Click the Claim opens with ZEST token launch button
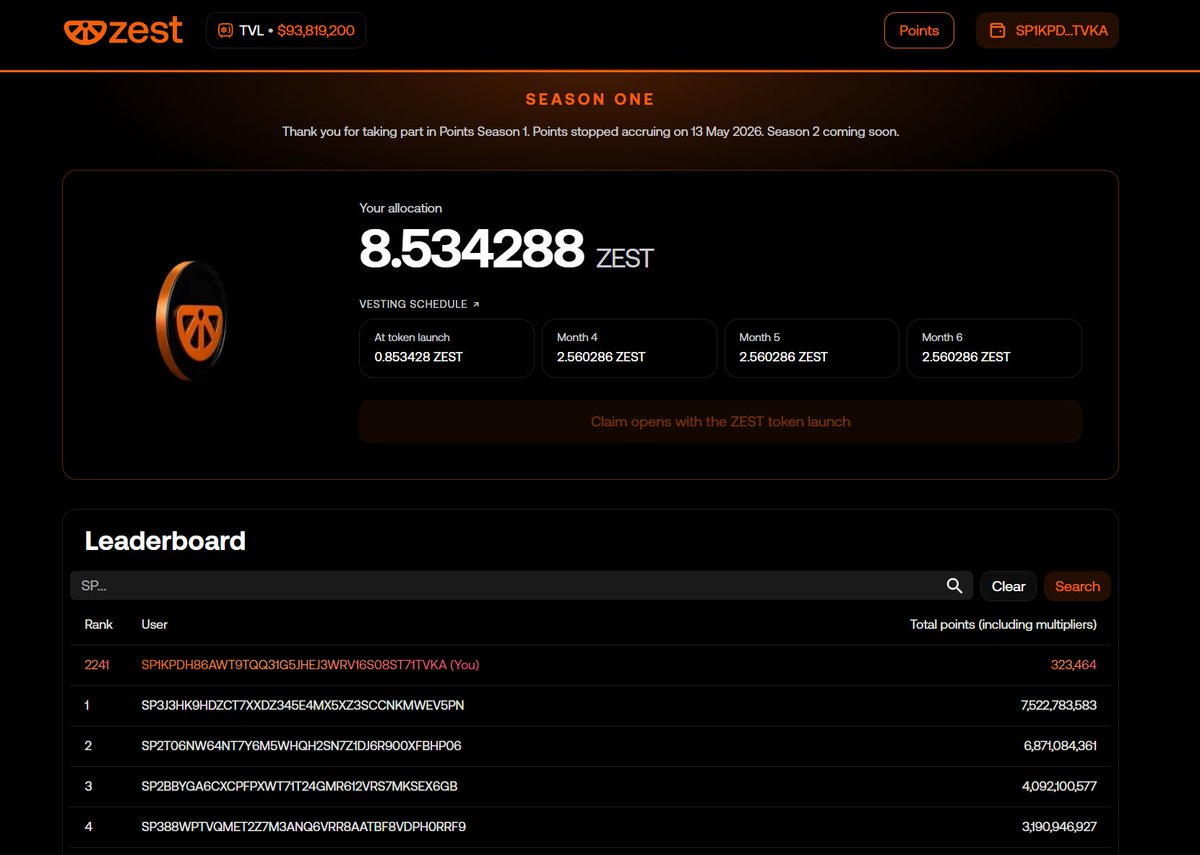 (720, 421)
